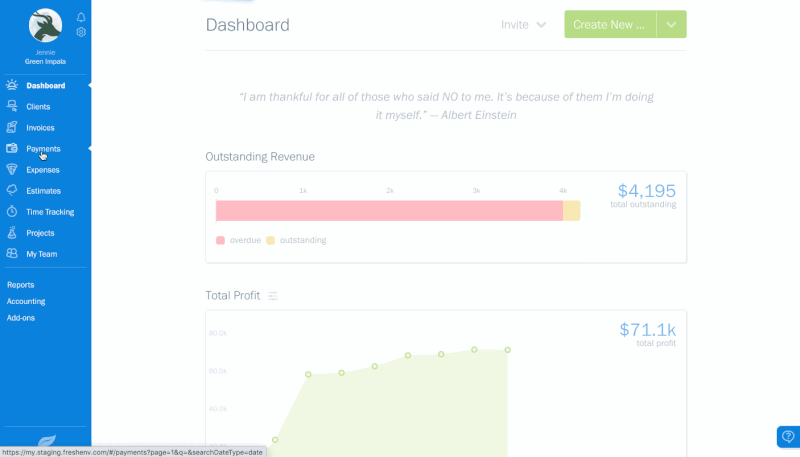The width and height of the screenshot is (800, 457).
Task: Expand the Invite dropdown
Action: pyautogui.click(x=524, y=25)
